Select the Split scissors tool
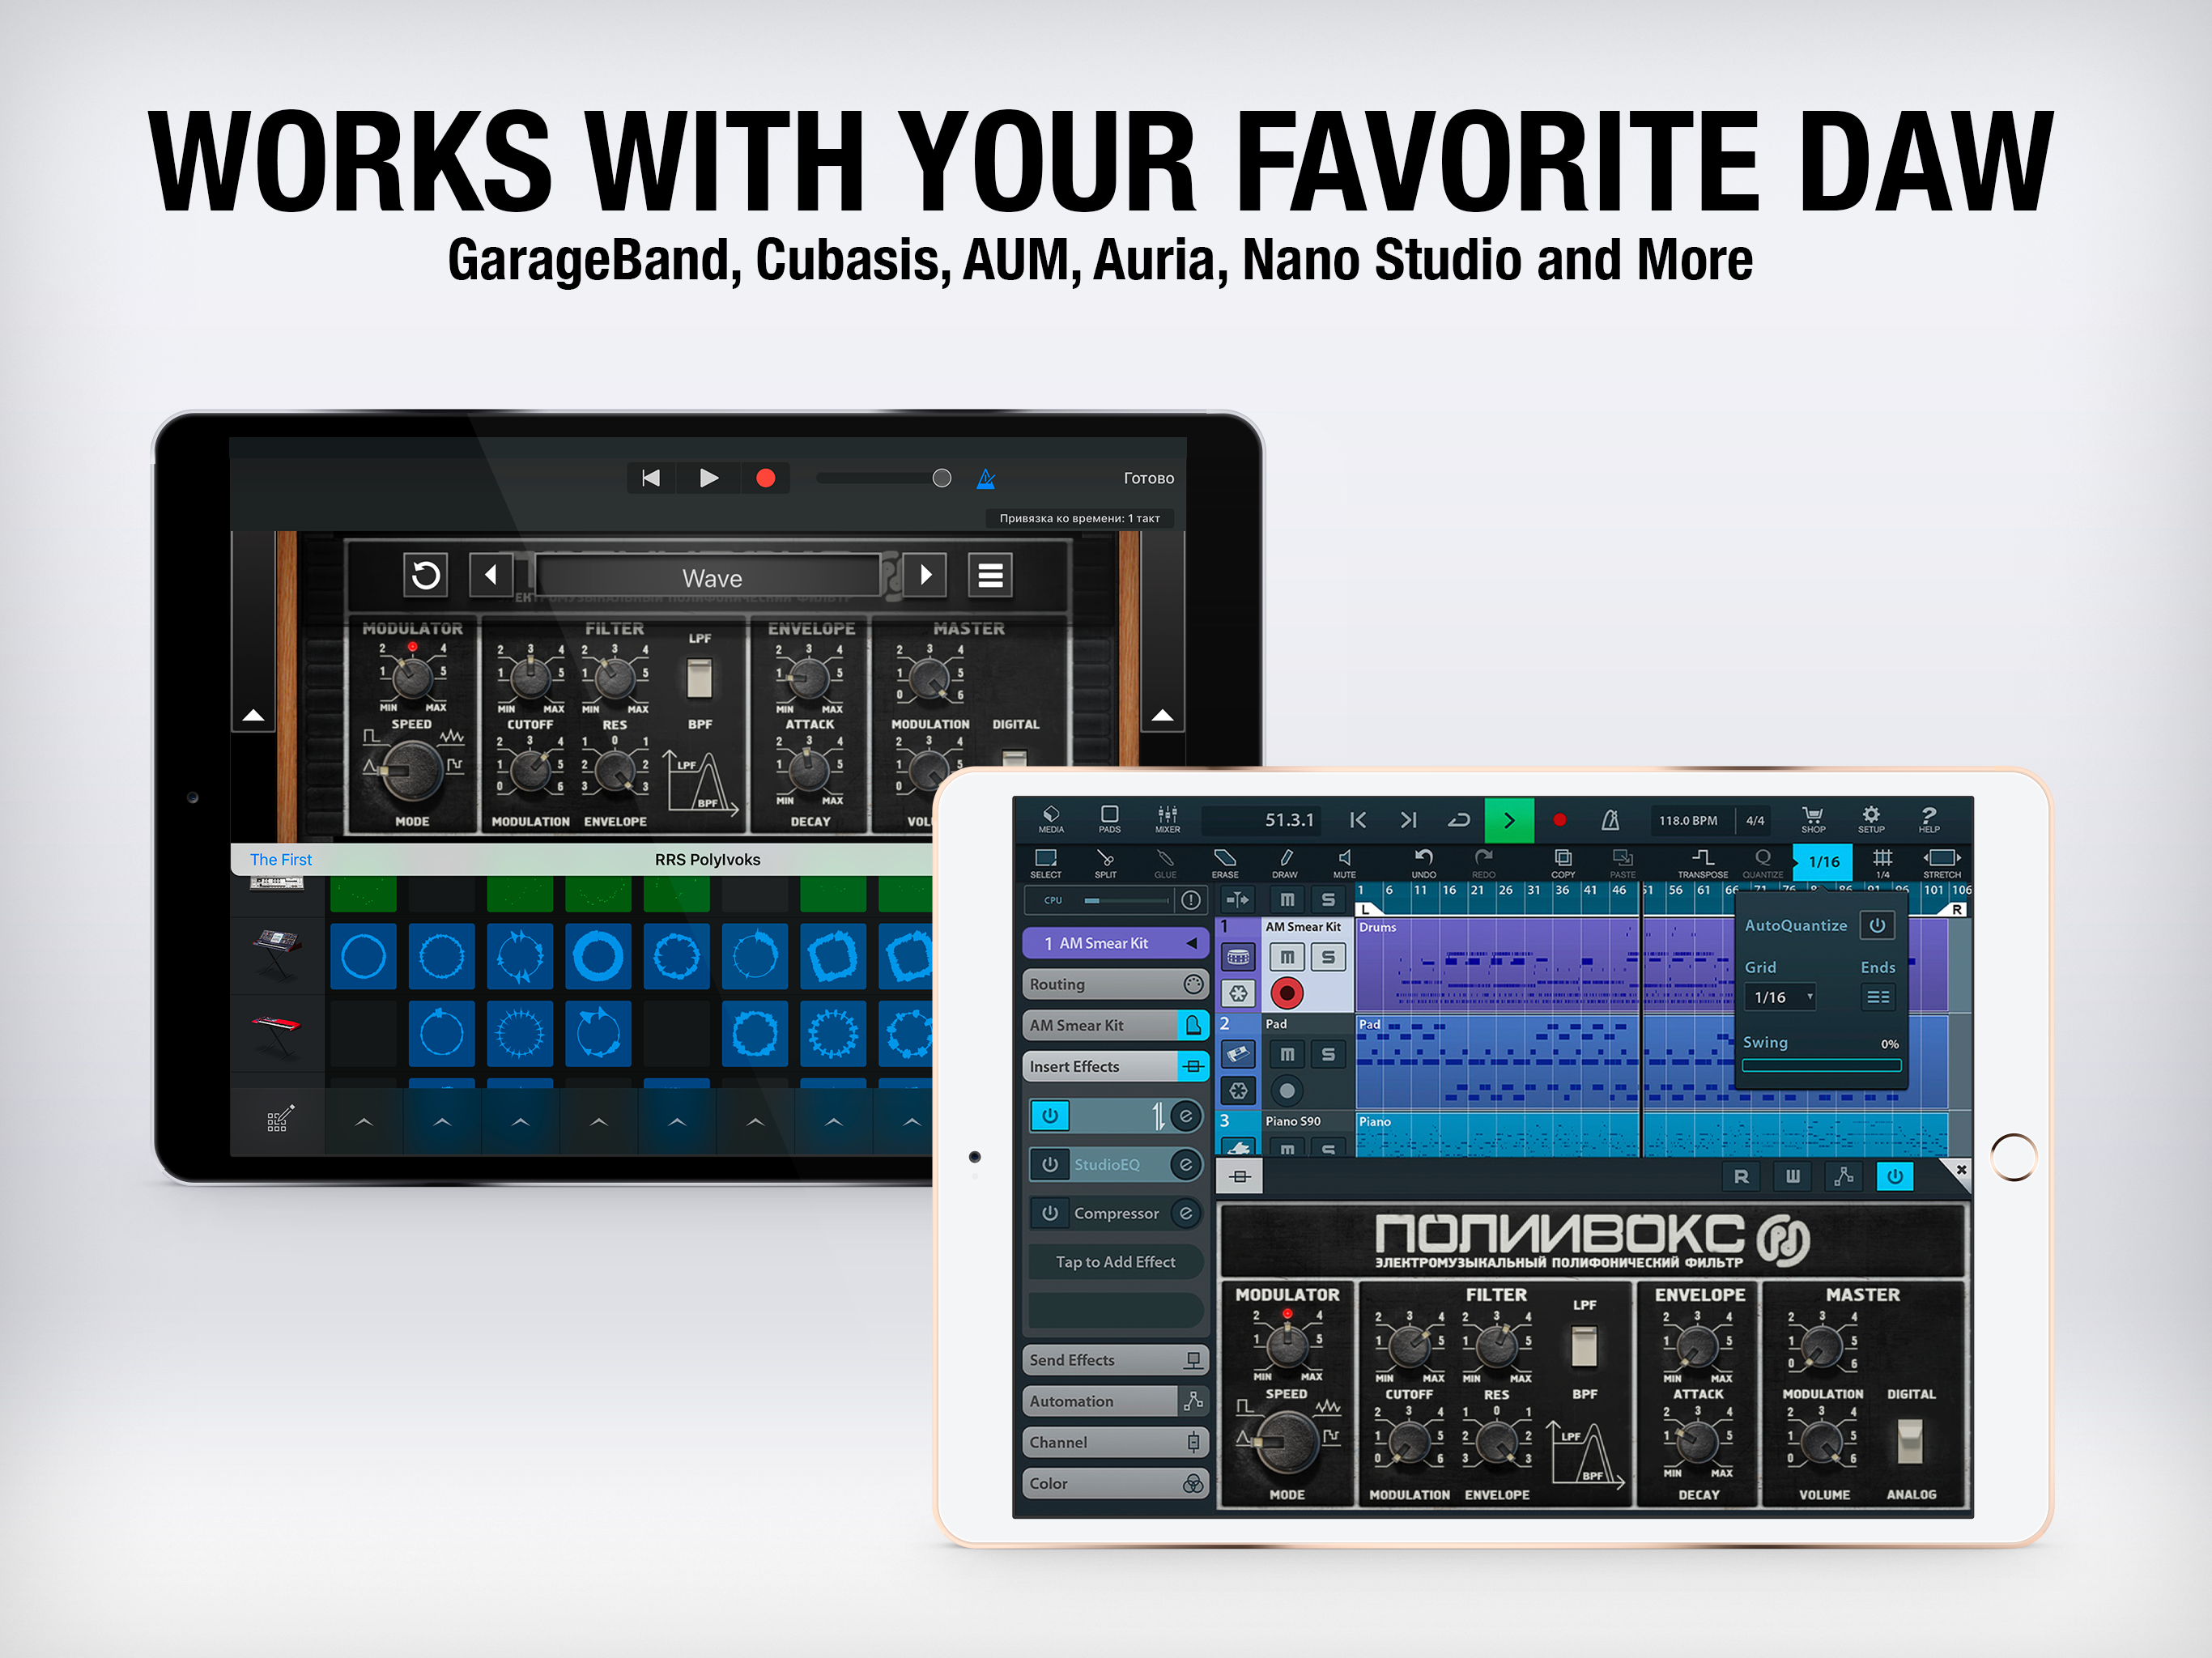The height and width of the screenshot is (1658, 2212). point(1105,862)
